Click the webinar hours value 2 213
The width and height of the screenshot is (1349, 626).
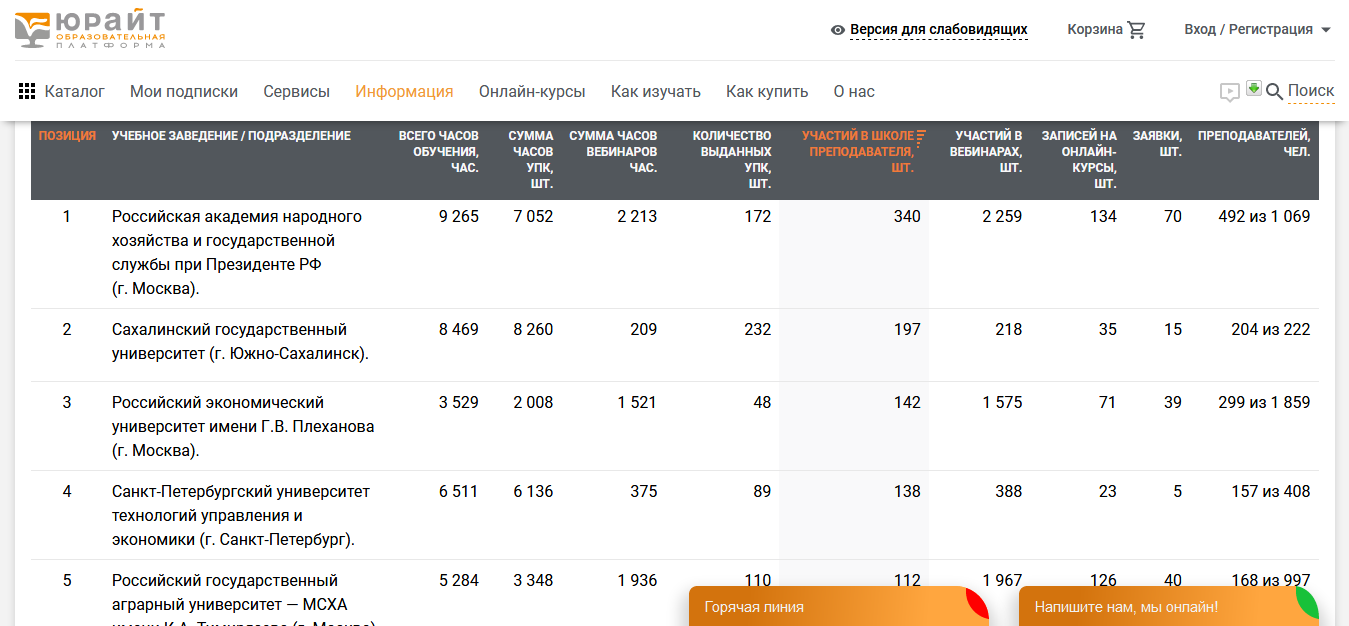pos(637,217)
